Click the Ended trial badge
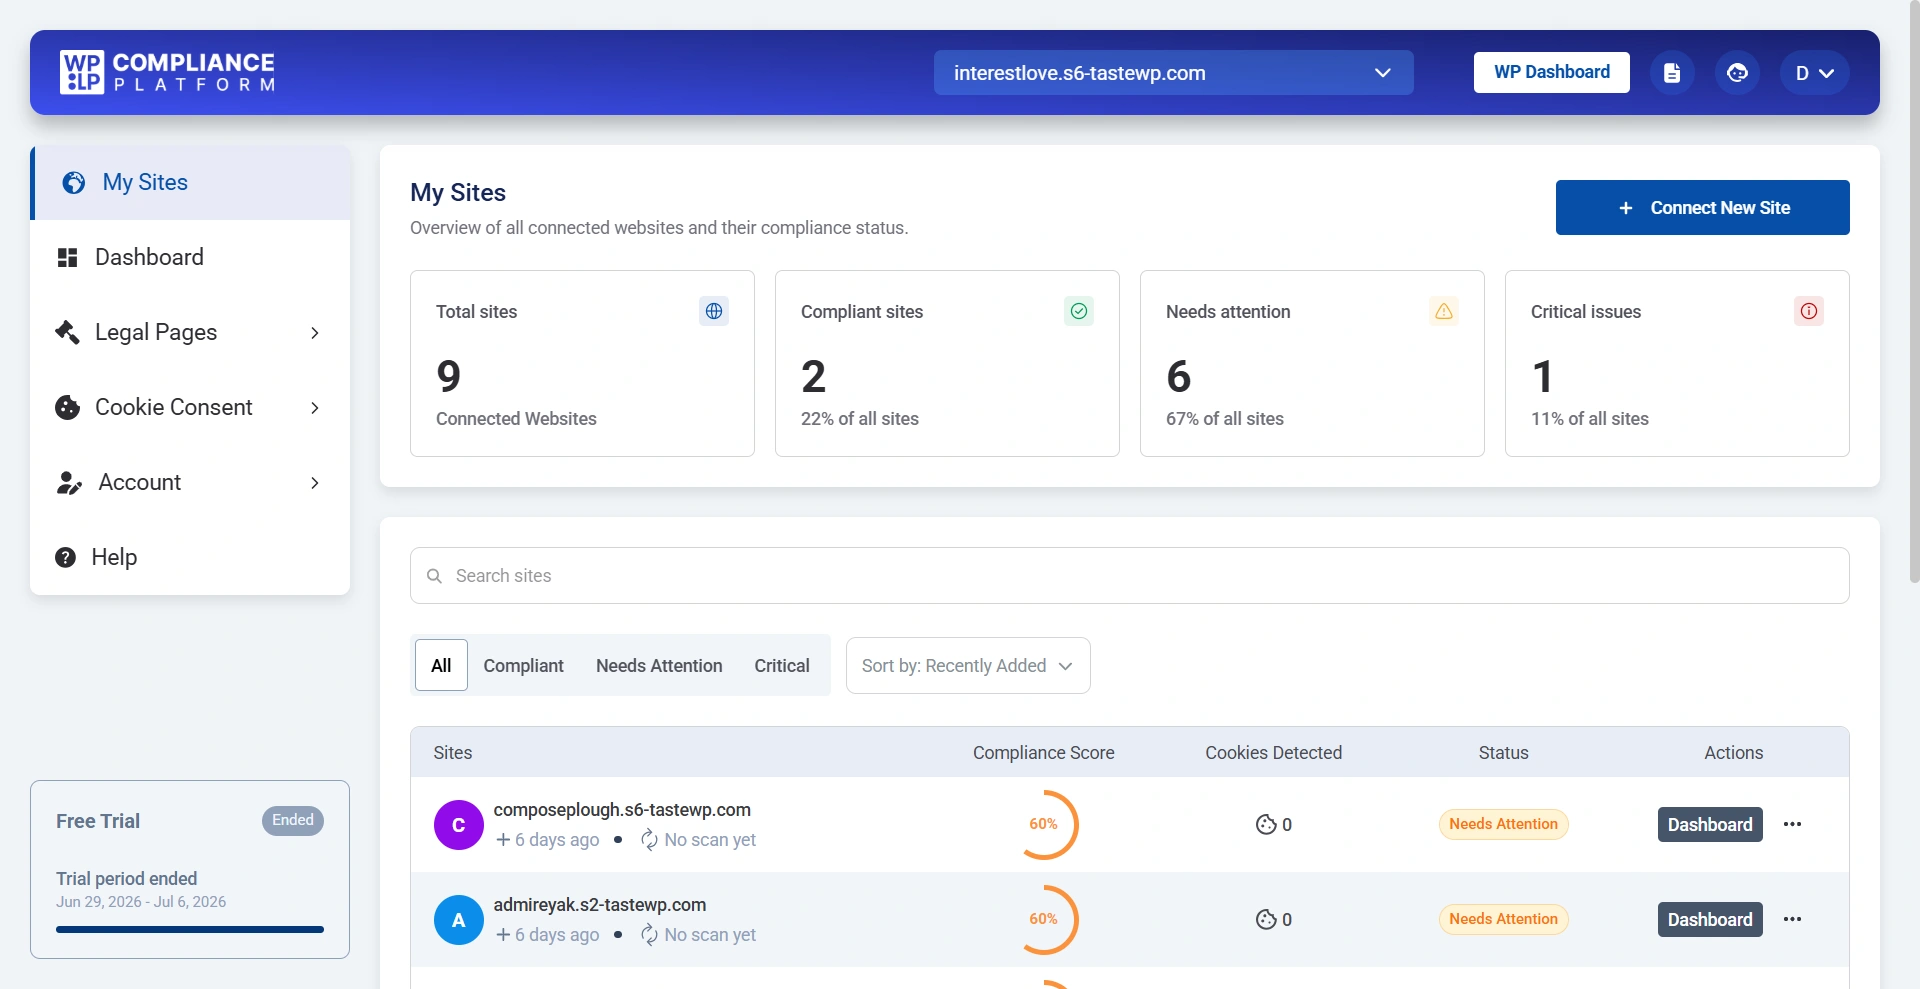Image resolution: width=1920 pixels, height=989 pixels. [293, 821]
